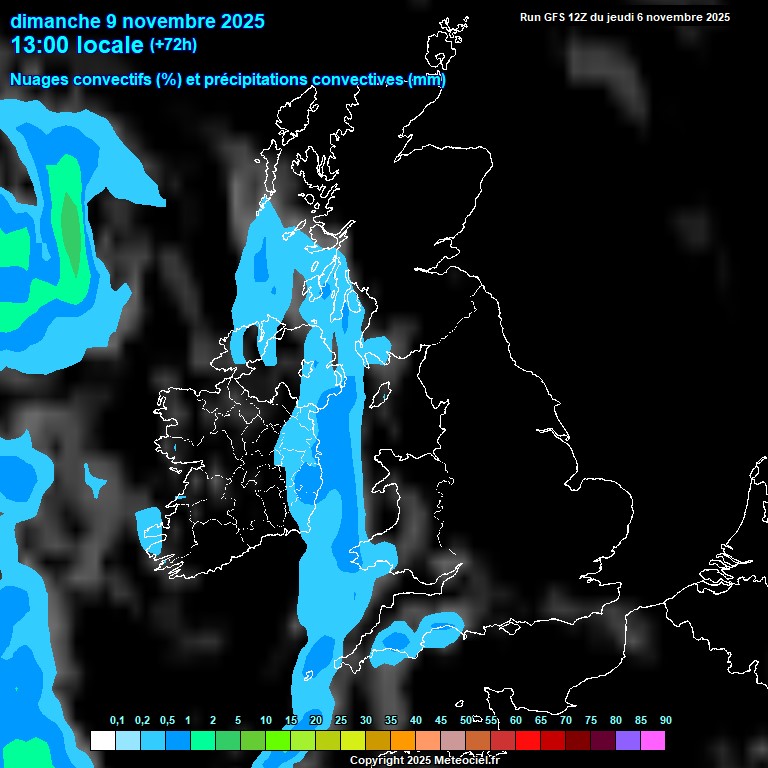Click the legend value label '50'
Viewport: 768px width, 768px height.
tap(466, 721)
